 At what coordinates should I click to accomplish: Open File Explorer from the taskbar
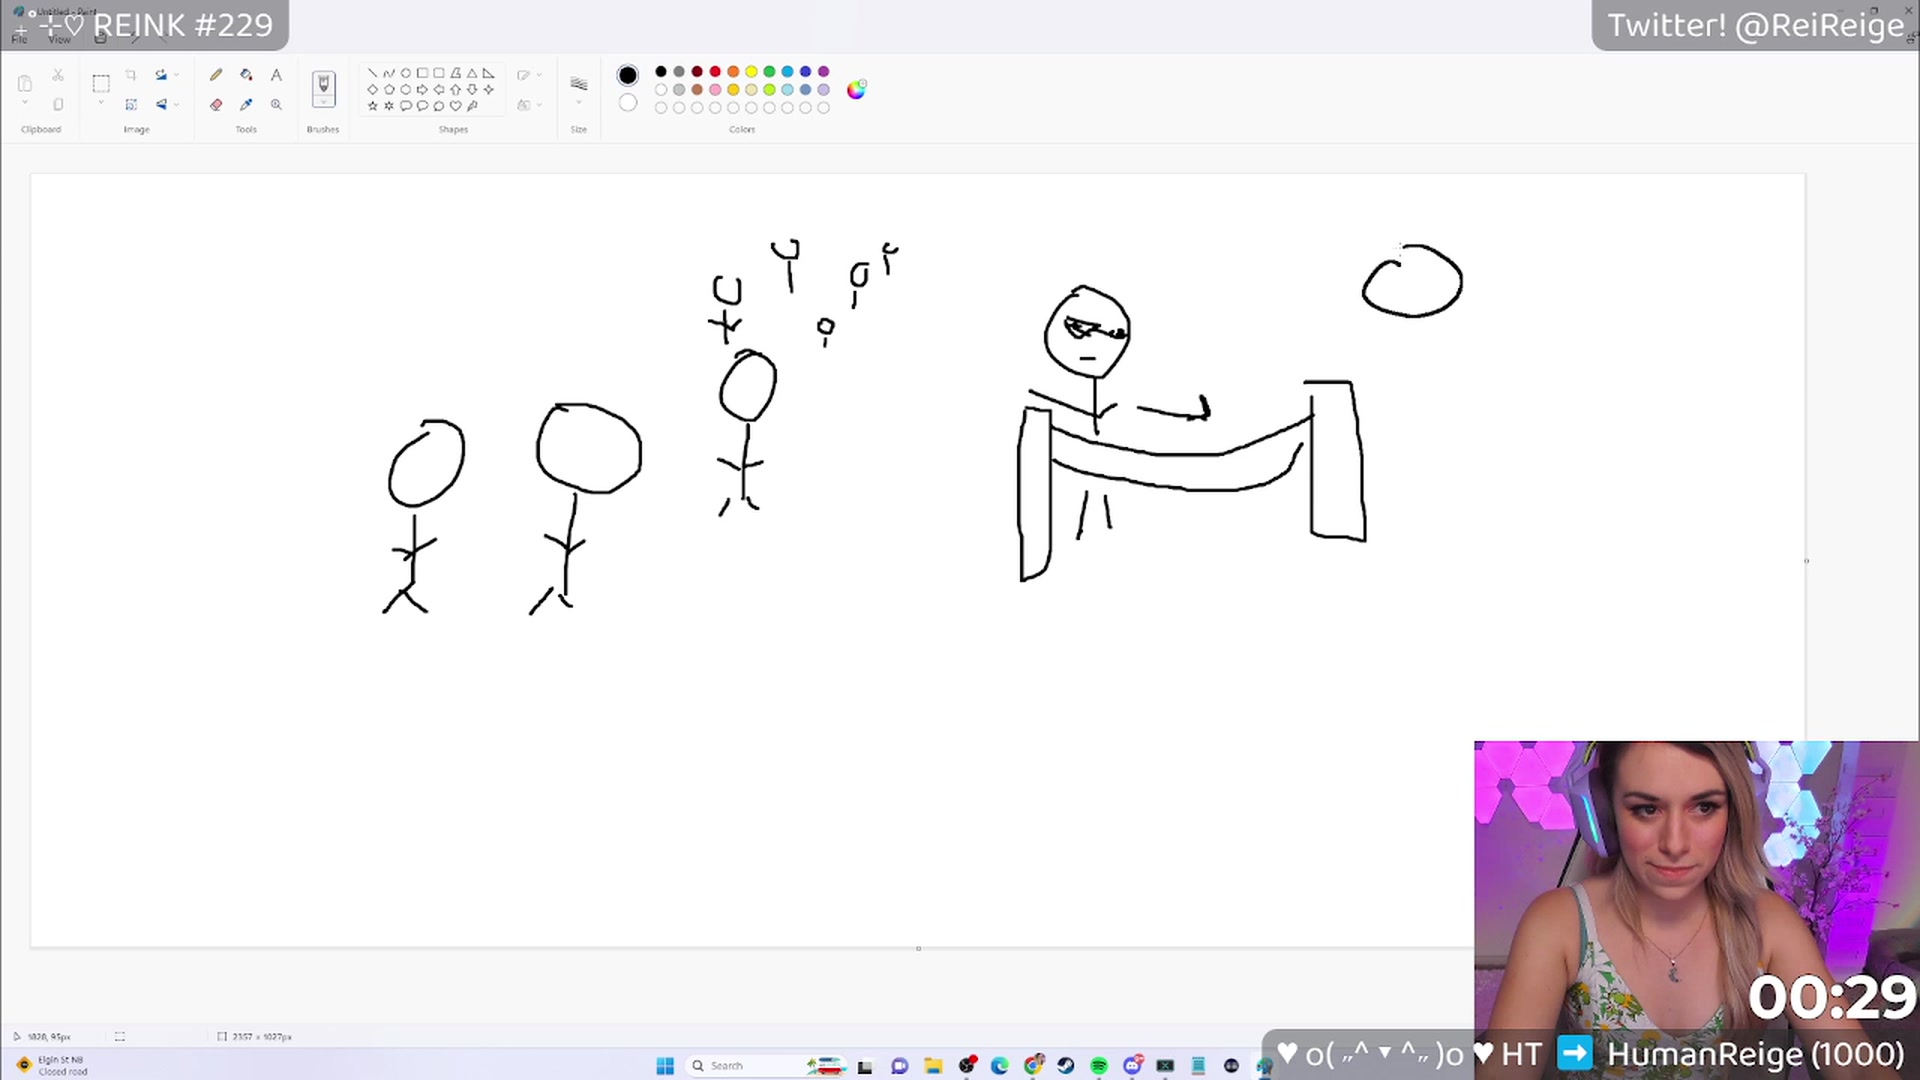tap(933, 1066)
